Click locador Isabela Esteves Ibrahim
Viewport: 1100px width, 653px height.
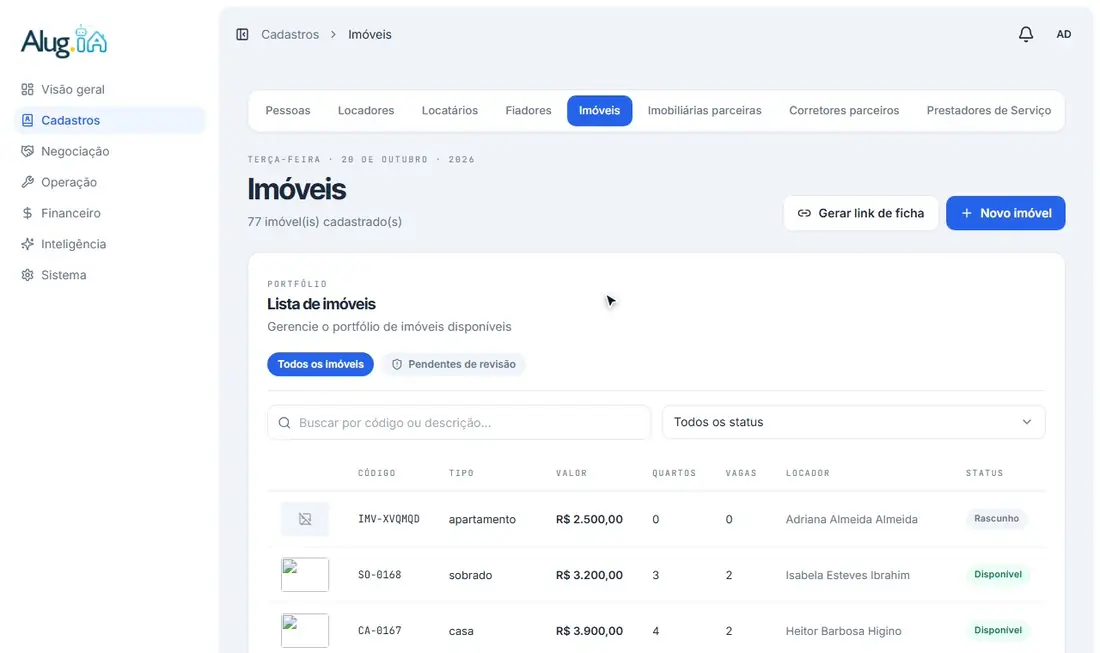847,575
